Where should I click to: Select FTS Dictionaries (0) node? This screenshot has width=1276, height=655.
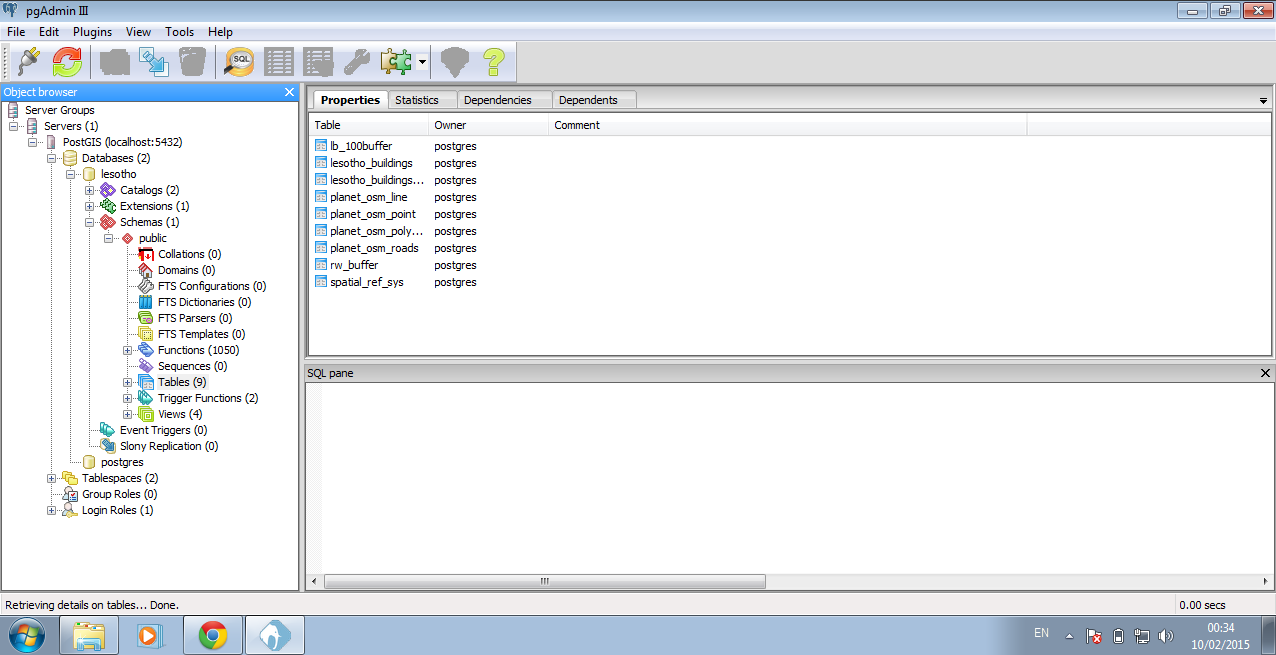[x=204, y=302]
